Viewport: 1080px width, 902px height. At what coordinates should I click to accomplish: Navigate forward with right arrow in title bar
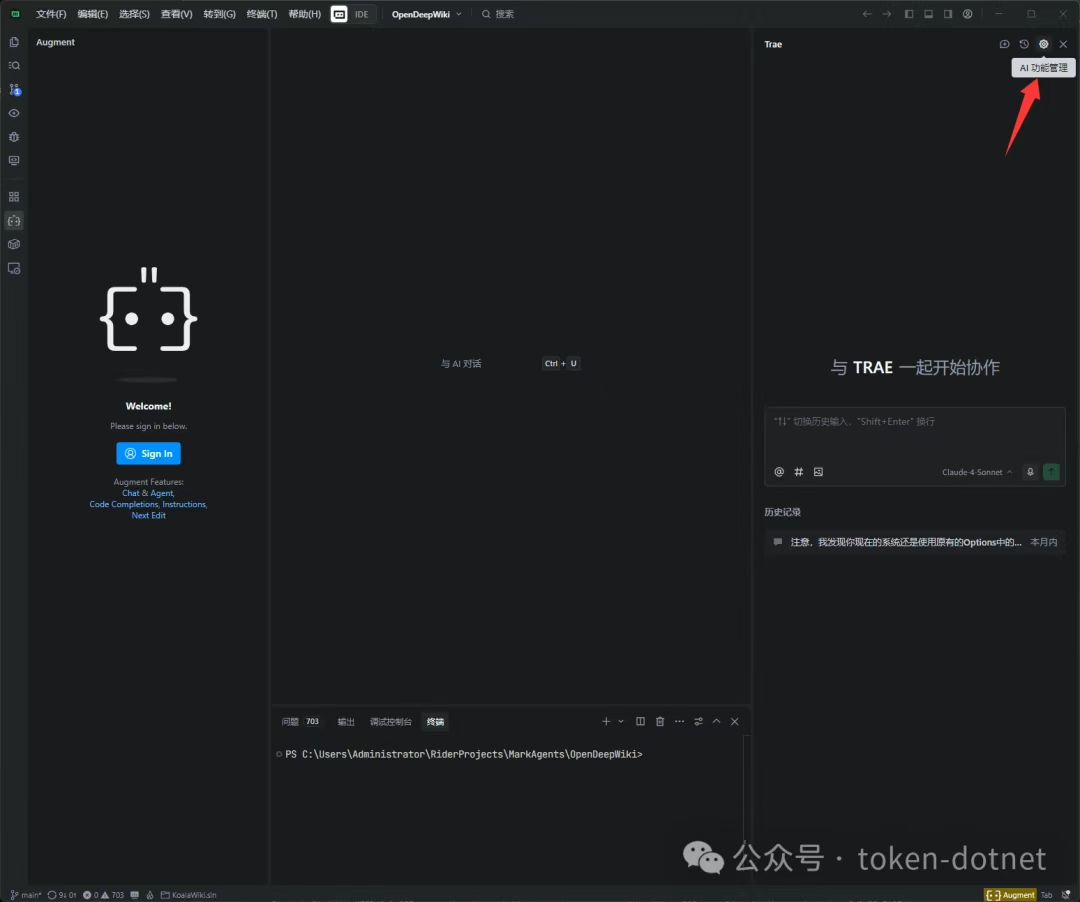(x=887, y=14)
